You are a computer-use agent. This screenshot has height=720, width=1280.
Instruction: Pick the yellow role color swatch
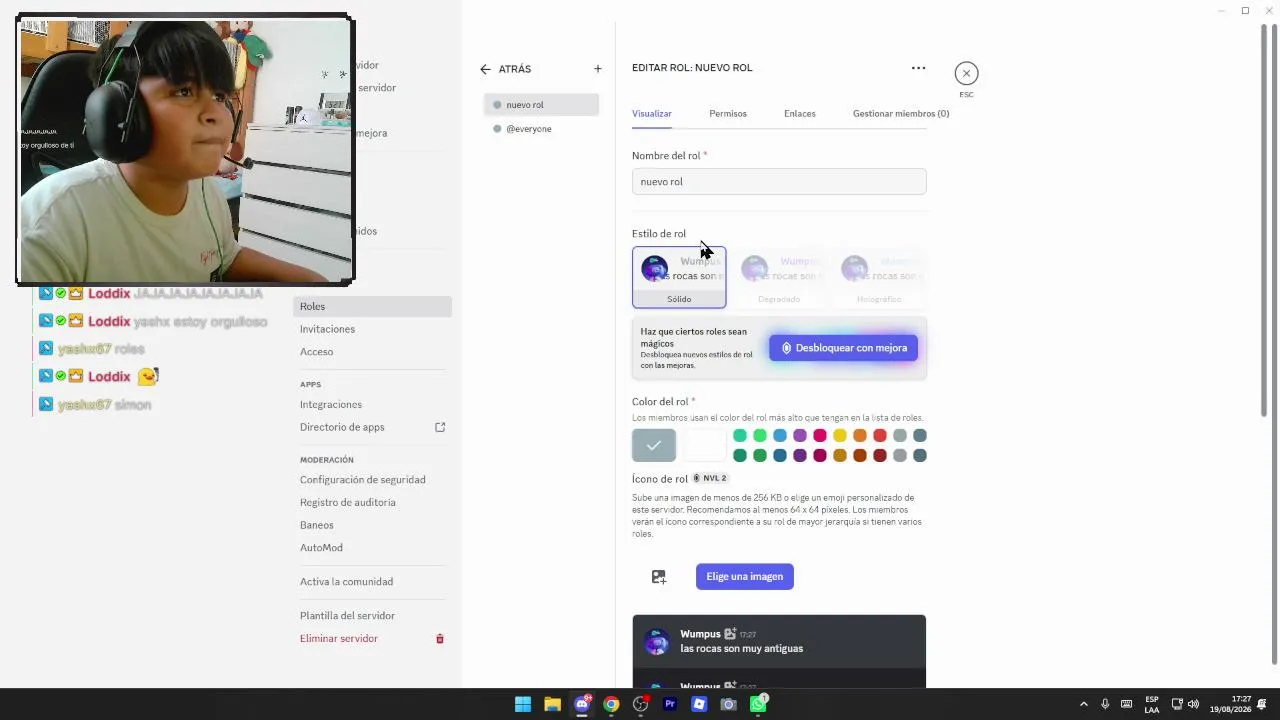[x=840, y=435]
